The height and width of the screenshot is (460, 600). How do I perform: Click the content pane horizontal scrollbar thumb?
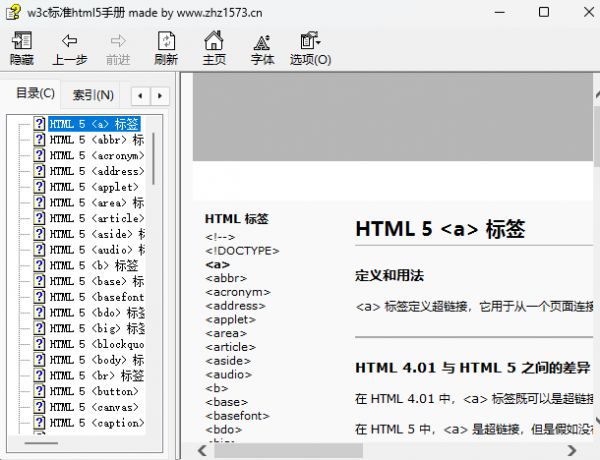(288, 450)
